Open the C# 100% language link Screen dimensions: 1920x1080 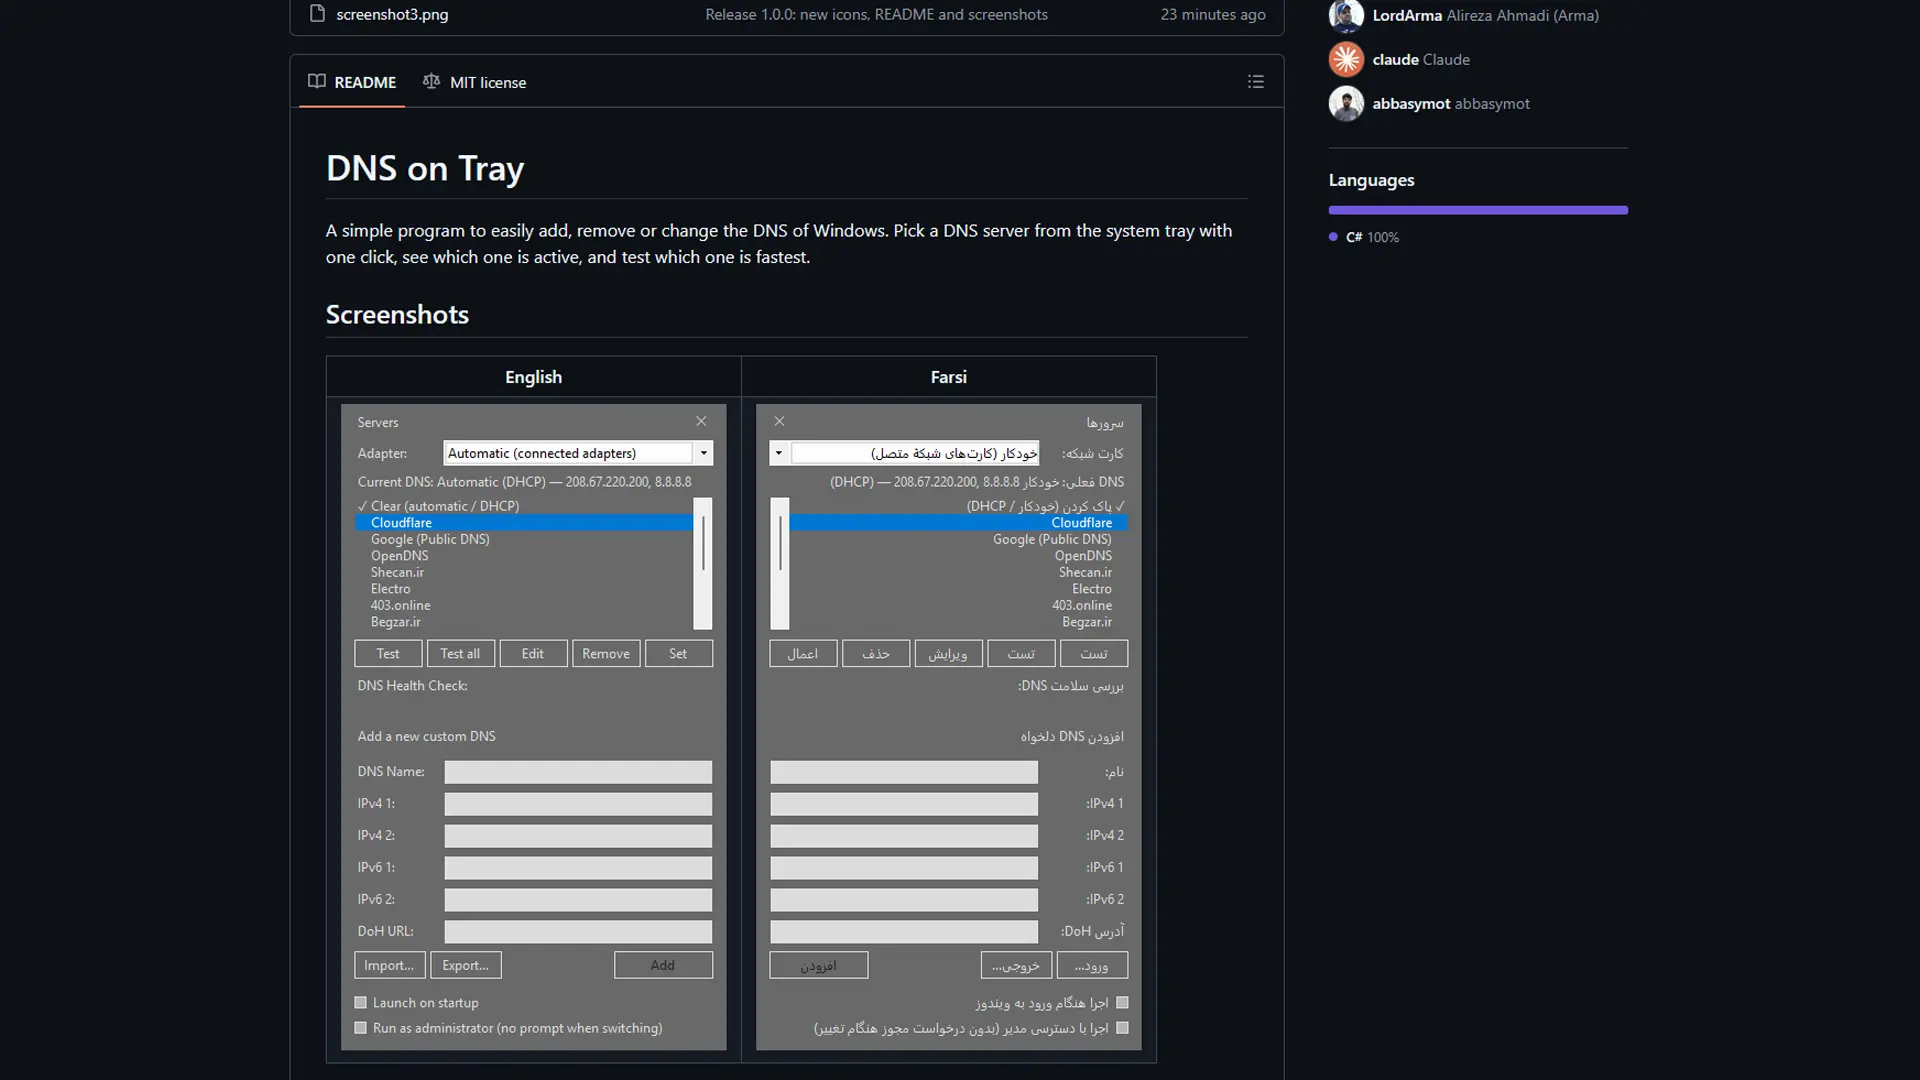1372,237
